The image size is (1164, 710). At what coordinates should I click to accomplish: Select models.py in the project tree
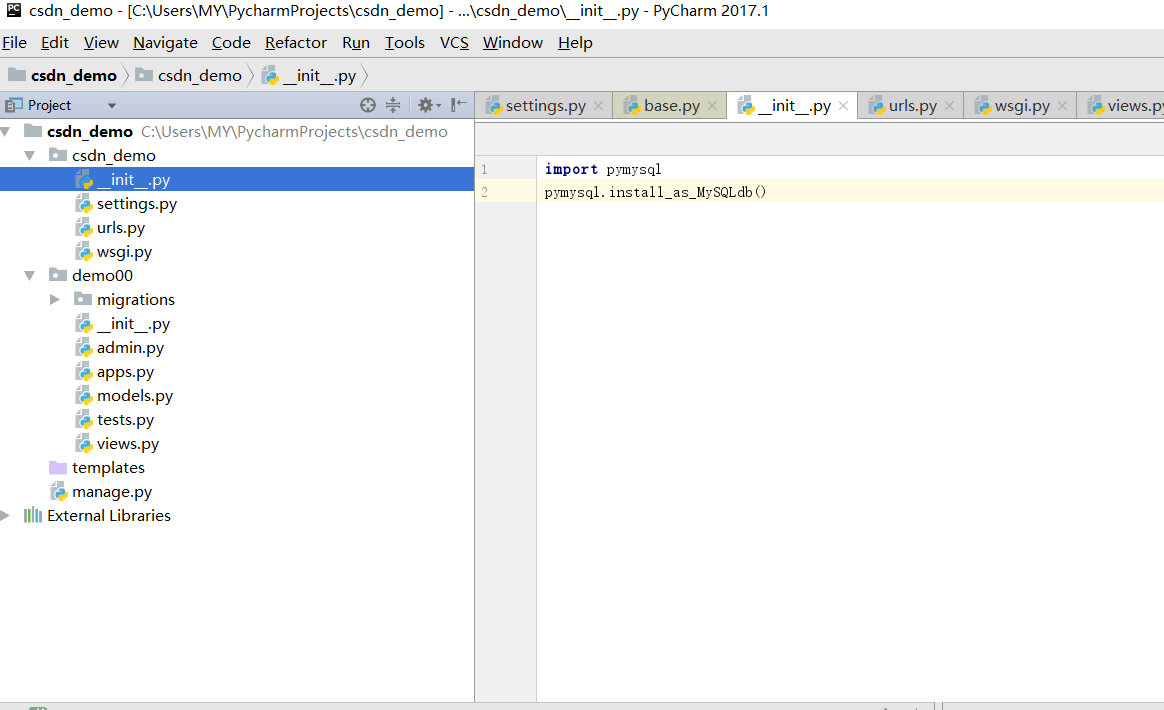coord(134,396)
